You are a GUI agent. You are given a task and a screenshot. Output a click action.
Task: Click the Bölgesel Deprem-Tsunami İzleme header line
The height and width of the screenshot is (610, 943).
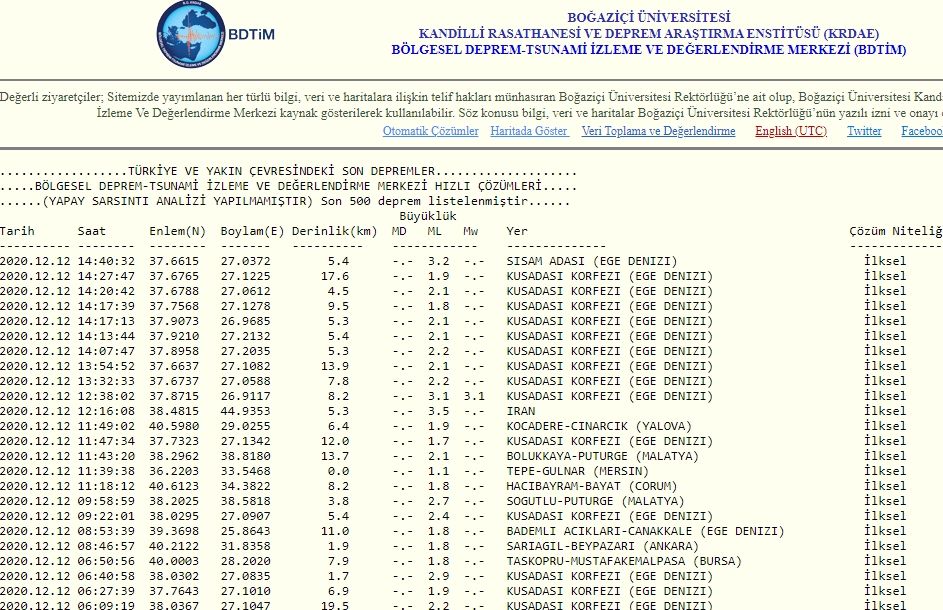pyautogui.click(x=648, y=50)
